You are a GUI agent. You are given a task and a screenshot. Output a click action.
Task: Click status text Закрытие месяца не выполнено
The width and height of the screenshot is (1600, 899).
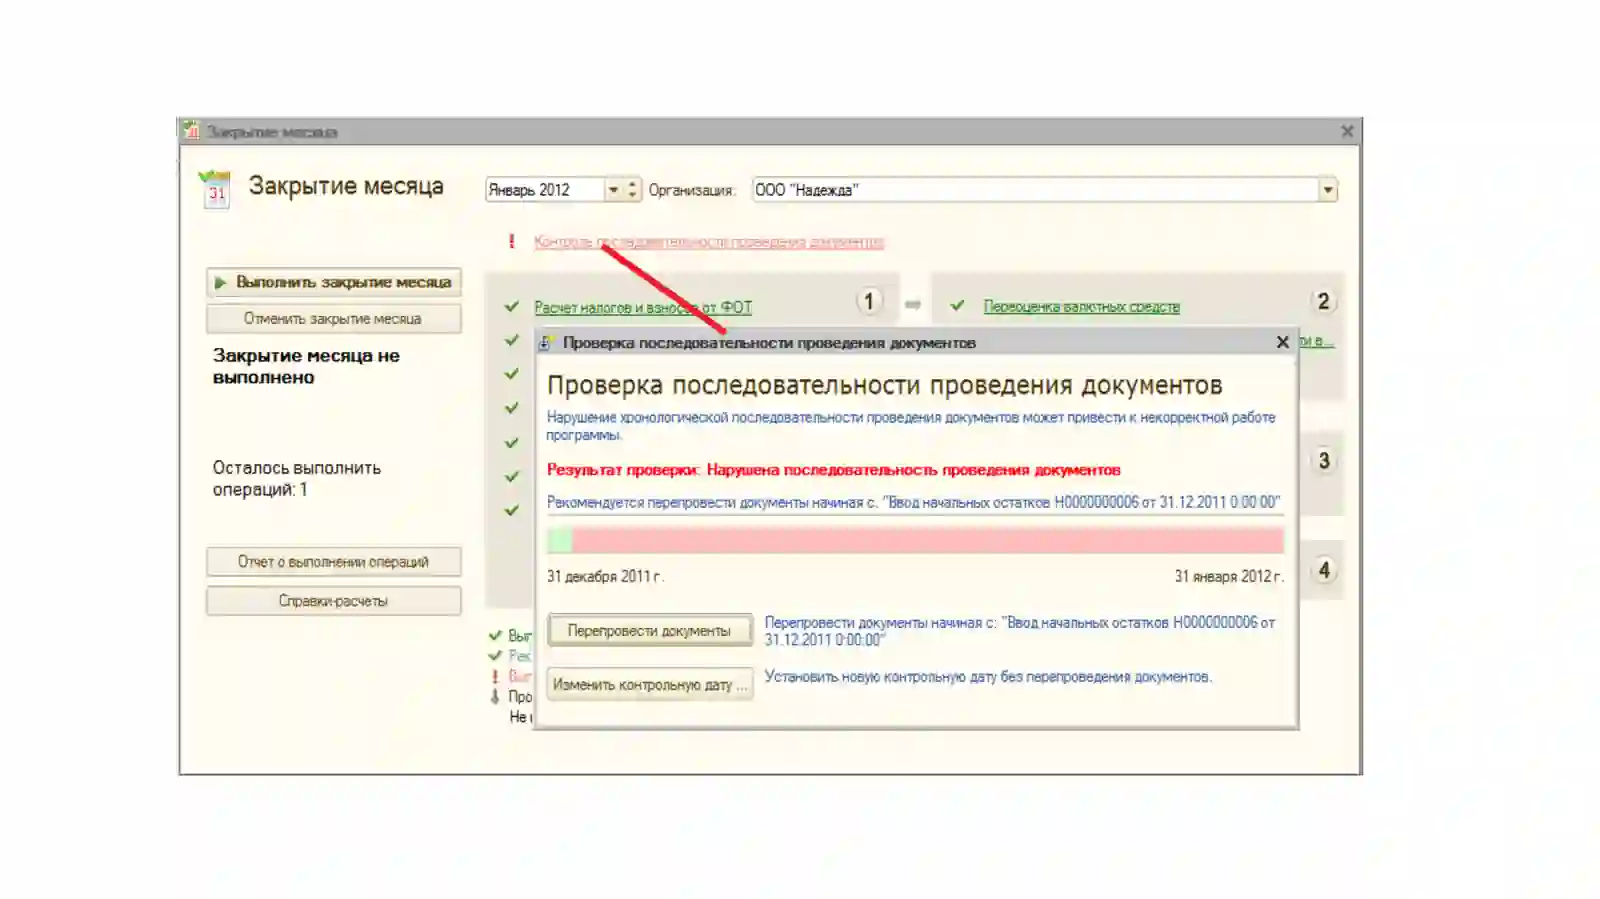(x=306, y=367)
